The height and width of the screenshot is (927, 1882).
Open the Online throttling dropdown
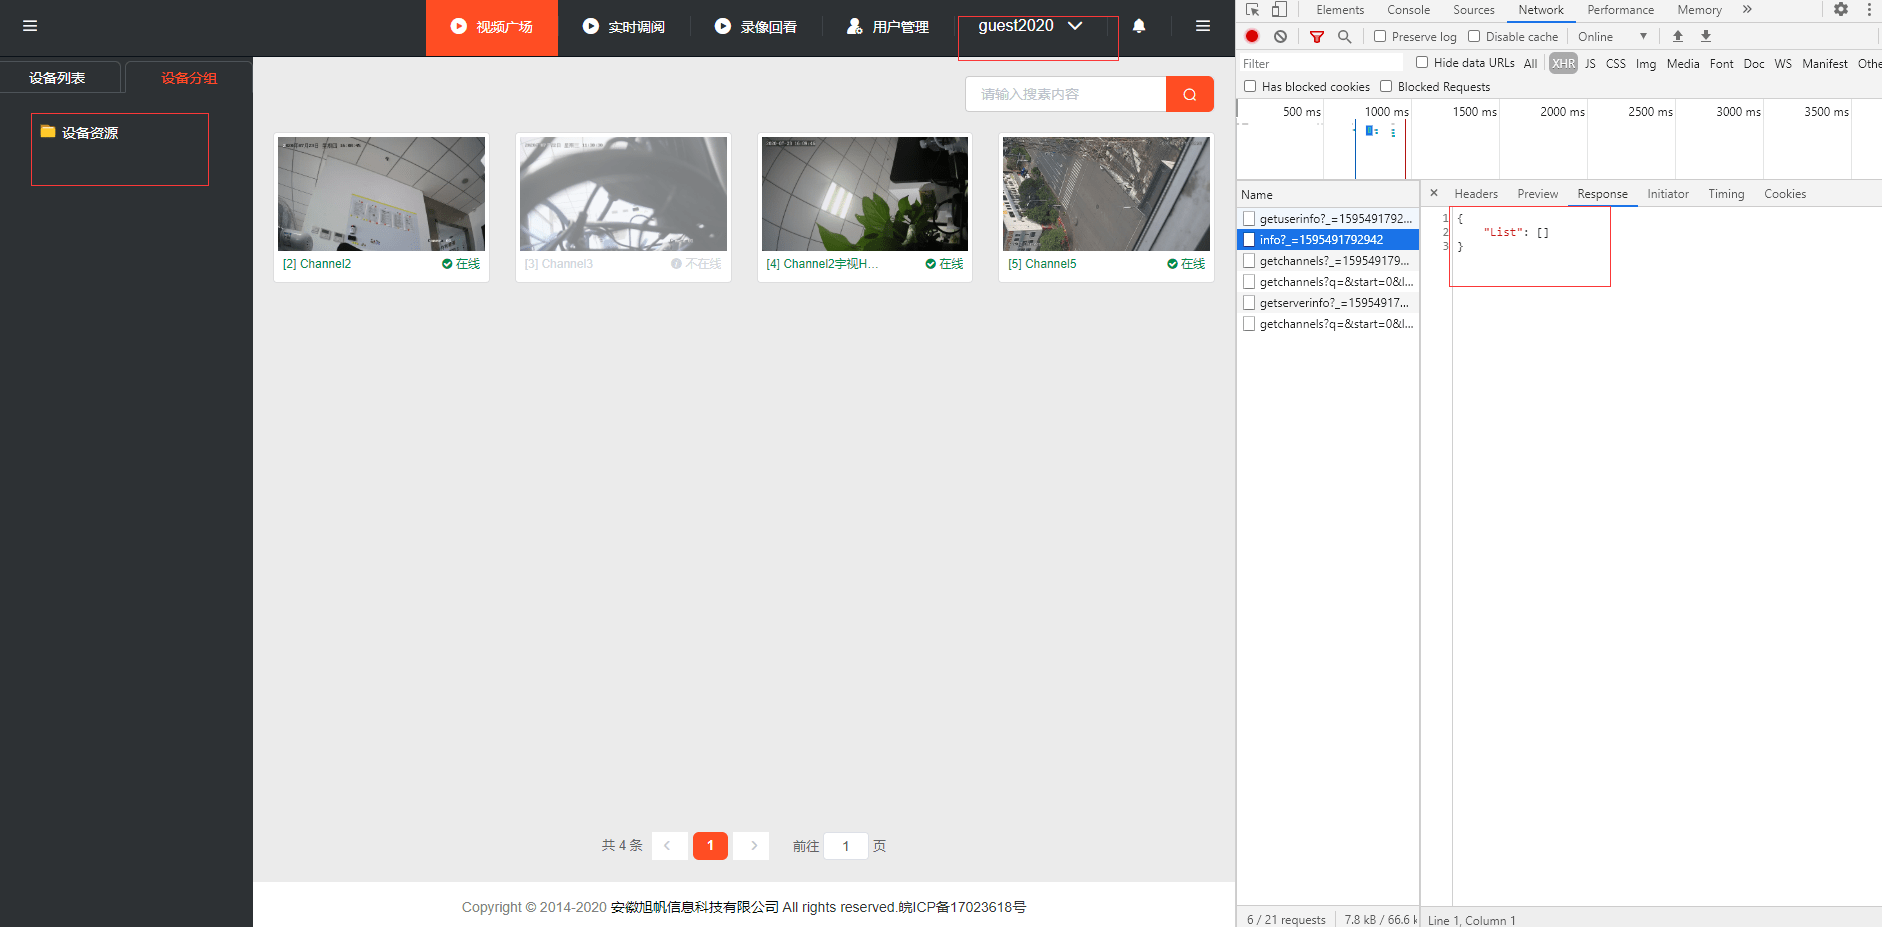pos(1610,36)
